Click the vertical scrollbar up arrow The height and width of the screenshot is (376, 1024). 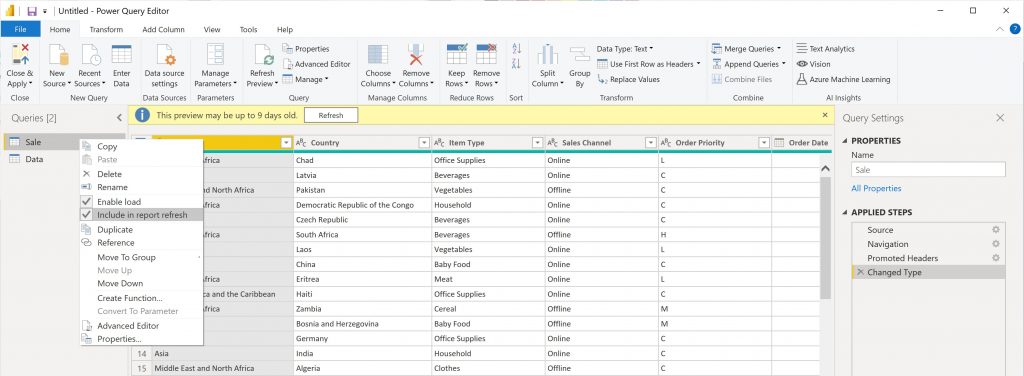(x=825, y=168)
